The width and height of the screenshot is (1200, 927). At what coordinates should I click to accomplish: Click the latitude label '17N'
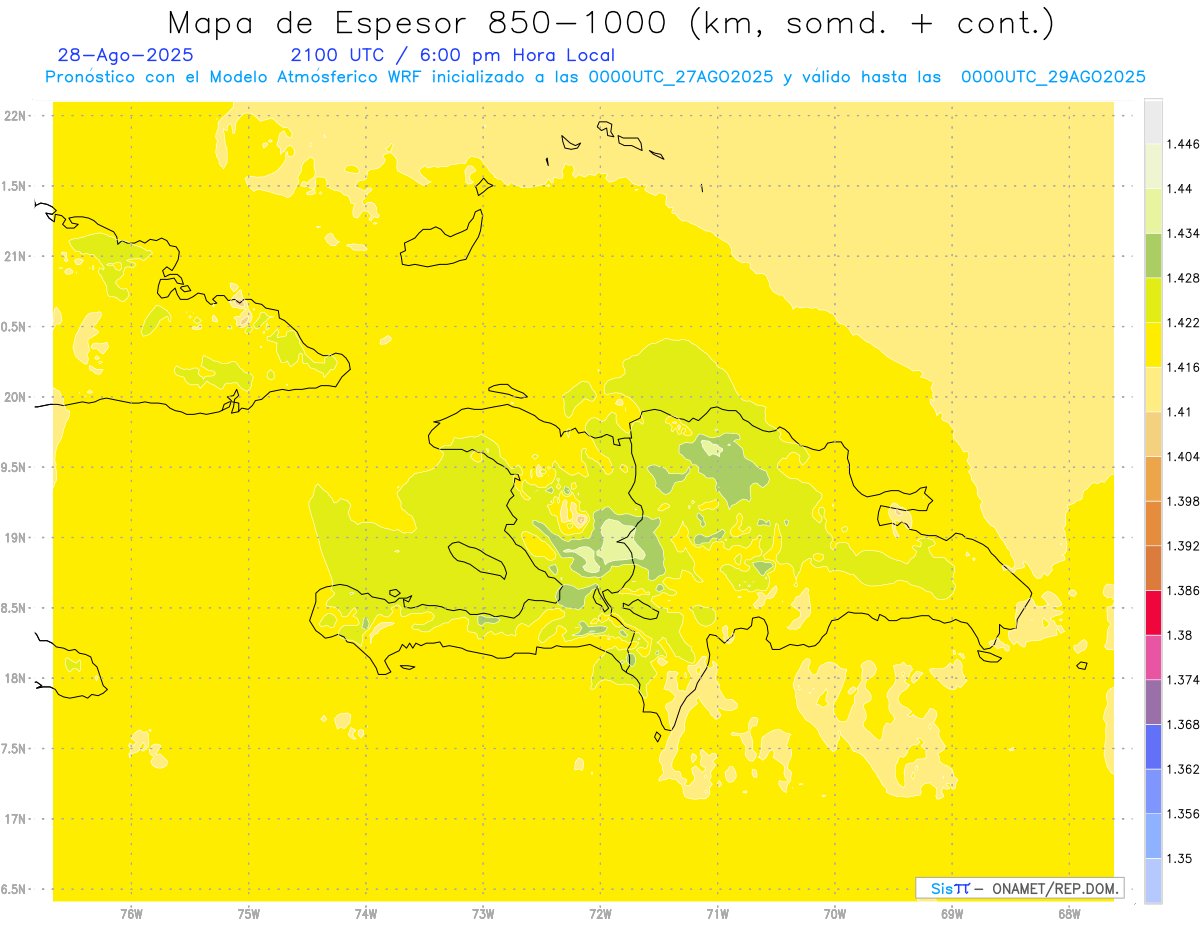point(15,820)
